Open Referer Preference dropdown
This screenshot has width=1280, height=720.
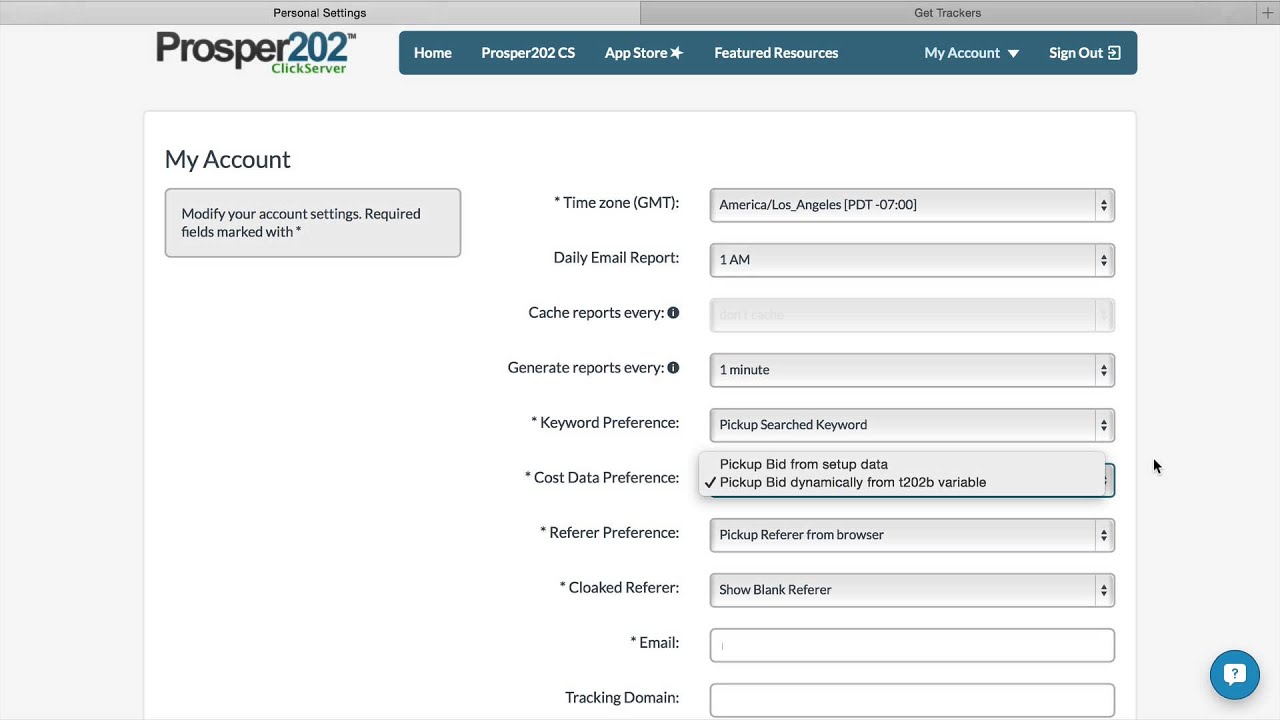pos(912,535)
